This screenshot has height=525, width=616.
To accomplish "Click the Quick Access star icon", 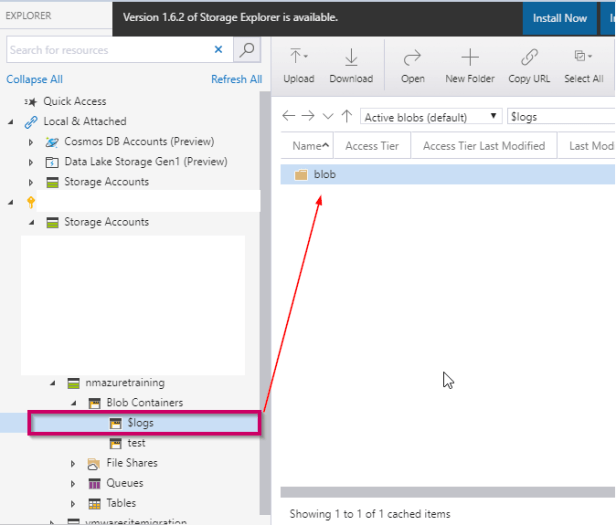I will tap(31, 102).
